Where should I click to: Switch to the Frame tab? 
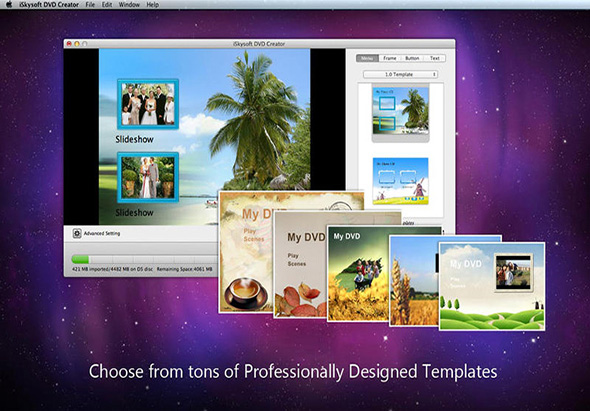pyautogui.click(x=390, y=58)
